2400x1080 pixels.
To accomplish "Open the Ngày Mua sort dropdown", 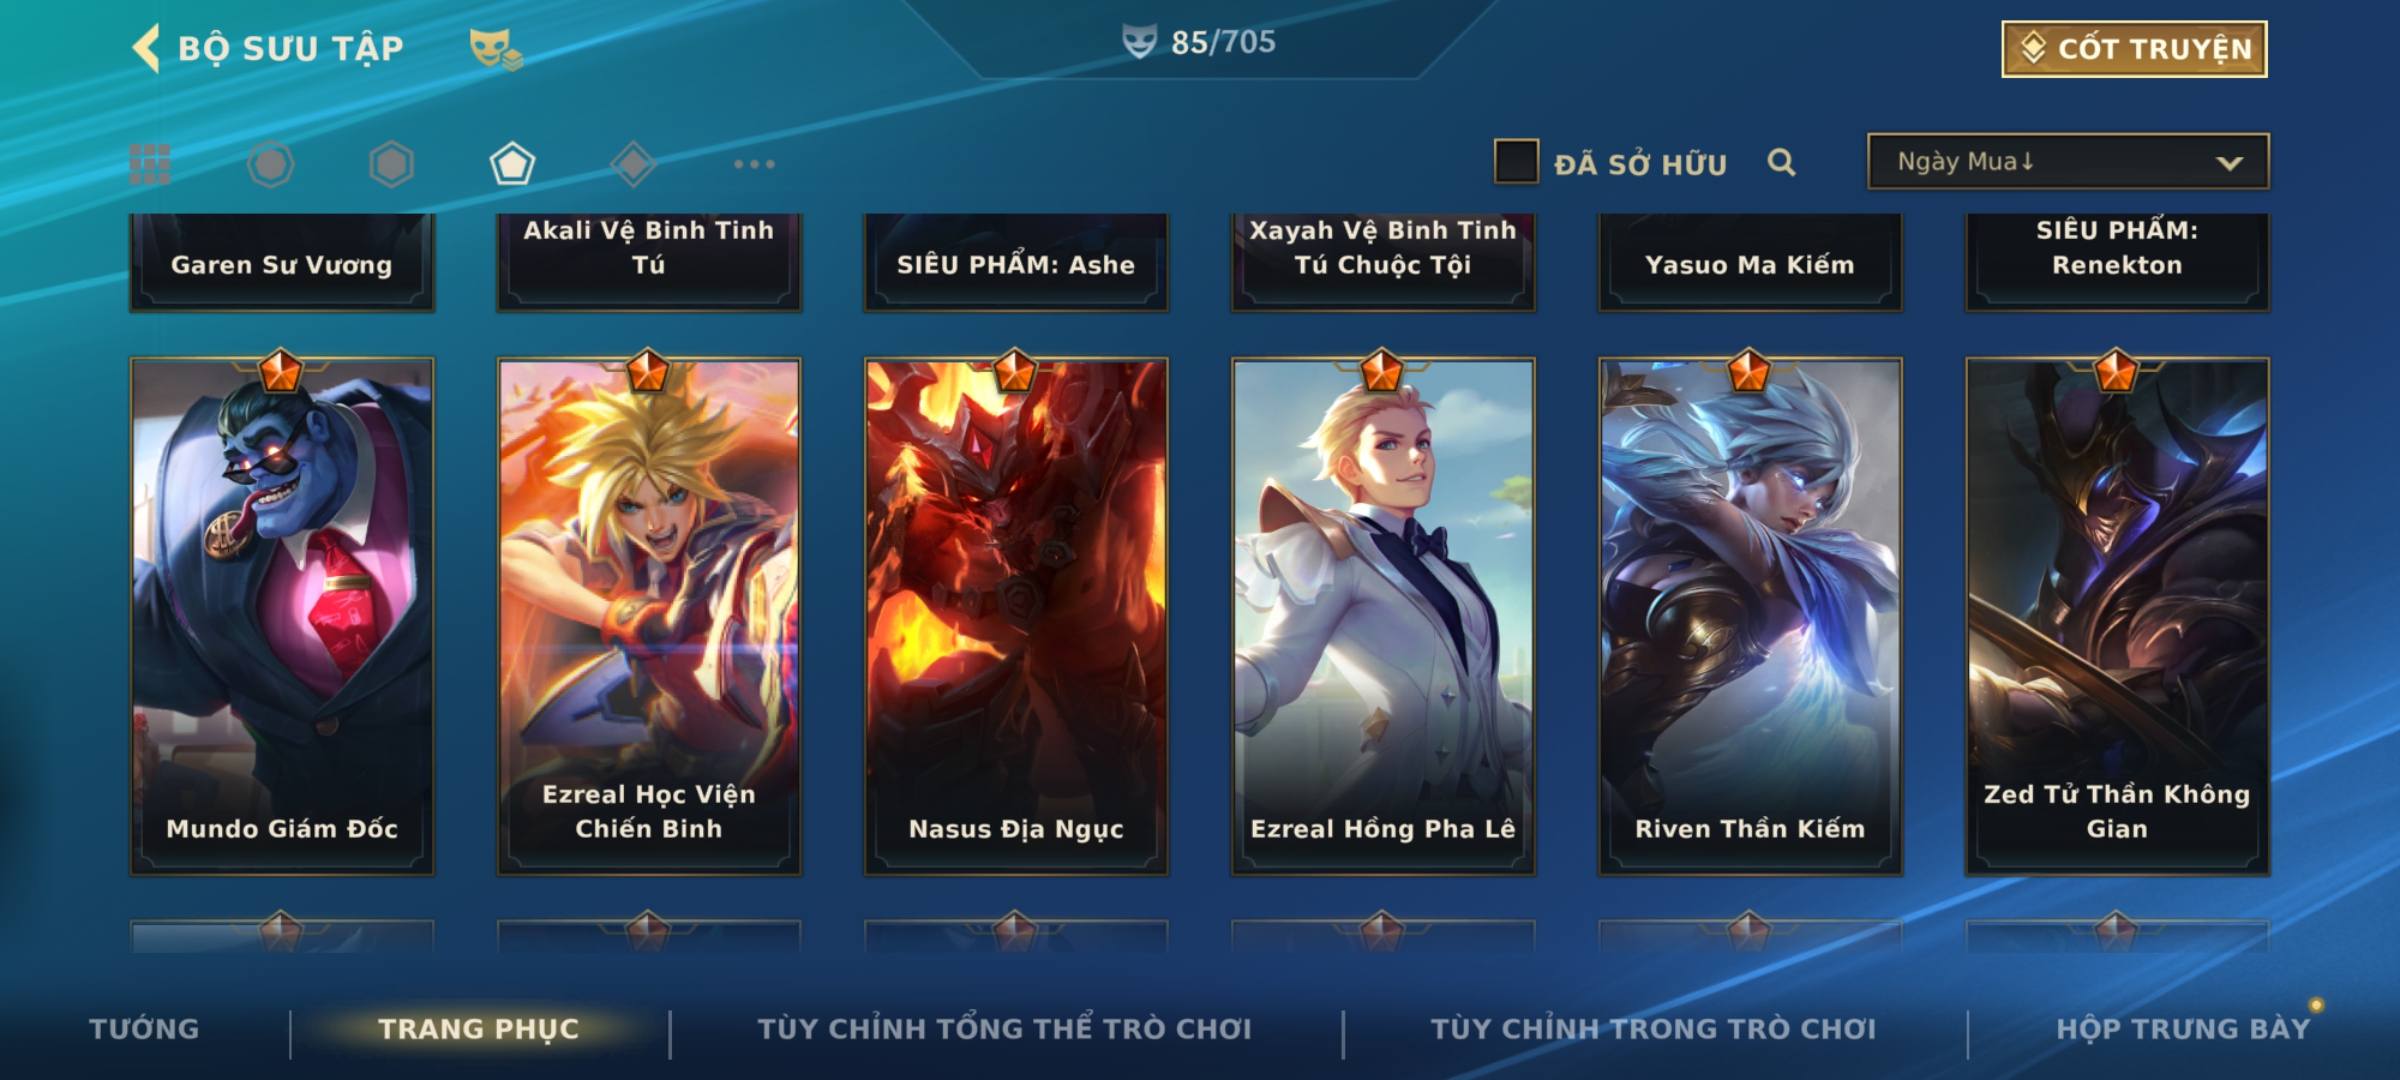I will tap(2068, 161).
